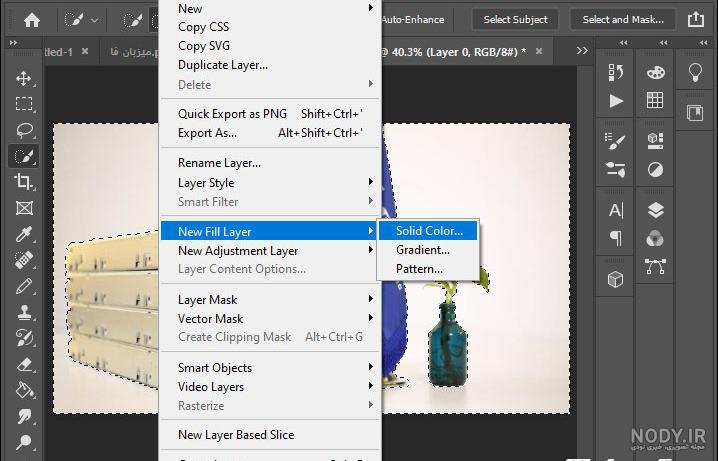Viewport: 718px width, 461px height.
Task: Highlight New Fill Layer entry
Action: click(270, 231)
